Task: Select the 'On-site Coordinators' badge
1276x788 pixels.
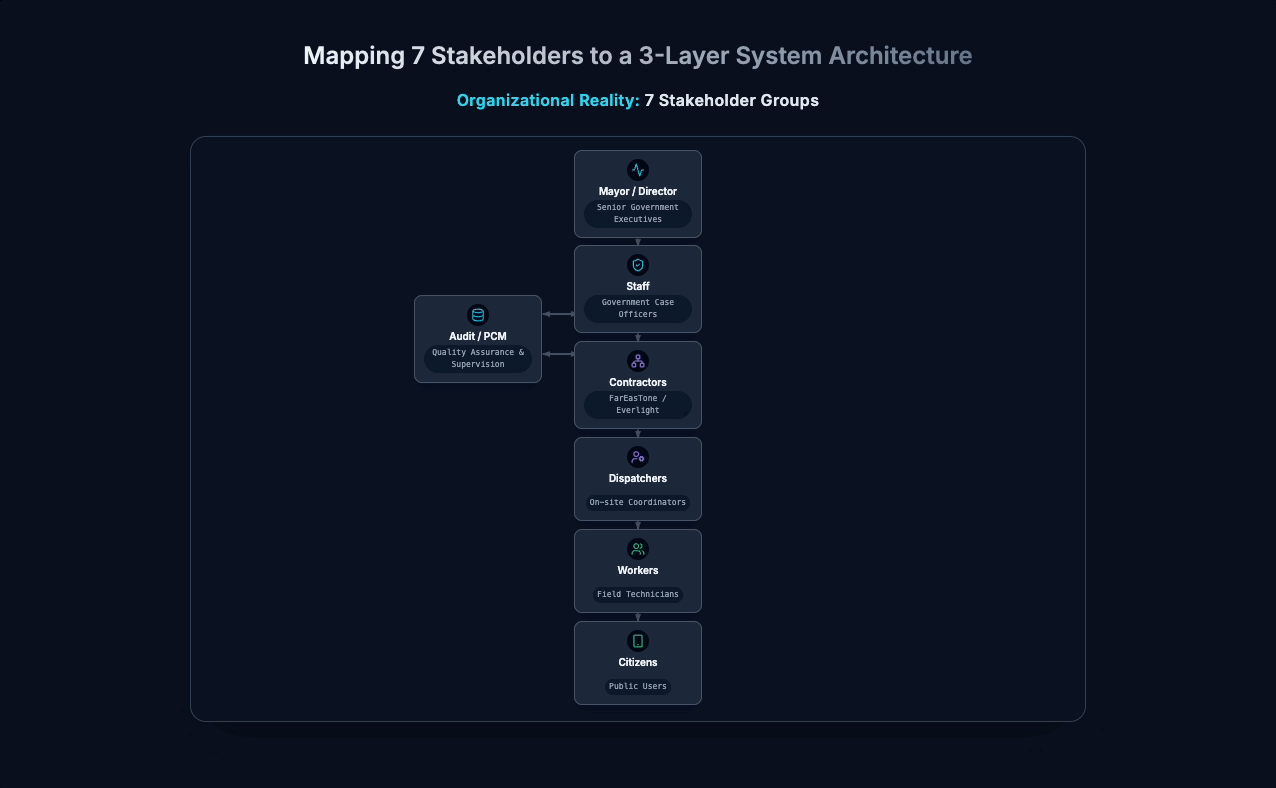Action: 638,502
